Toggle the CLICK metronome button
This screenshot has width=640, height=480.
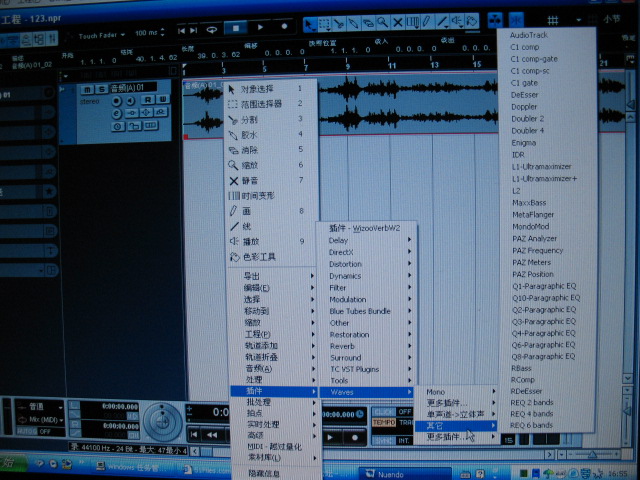[384, 412]
